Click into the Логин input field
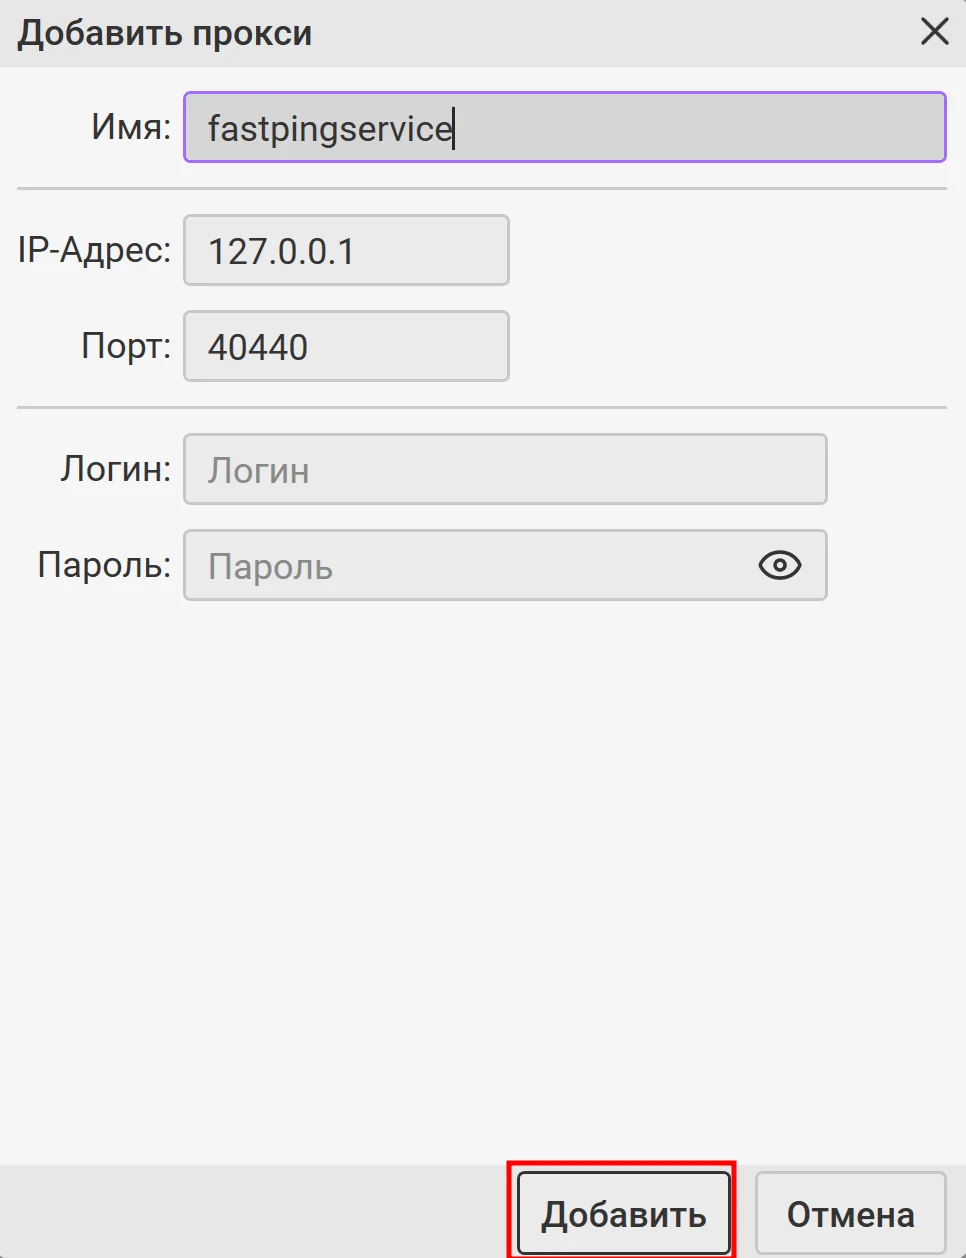 [505, 469]
